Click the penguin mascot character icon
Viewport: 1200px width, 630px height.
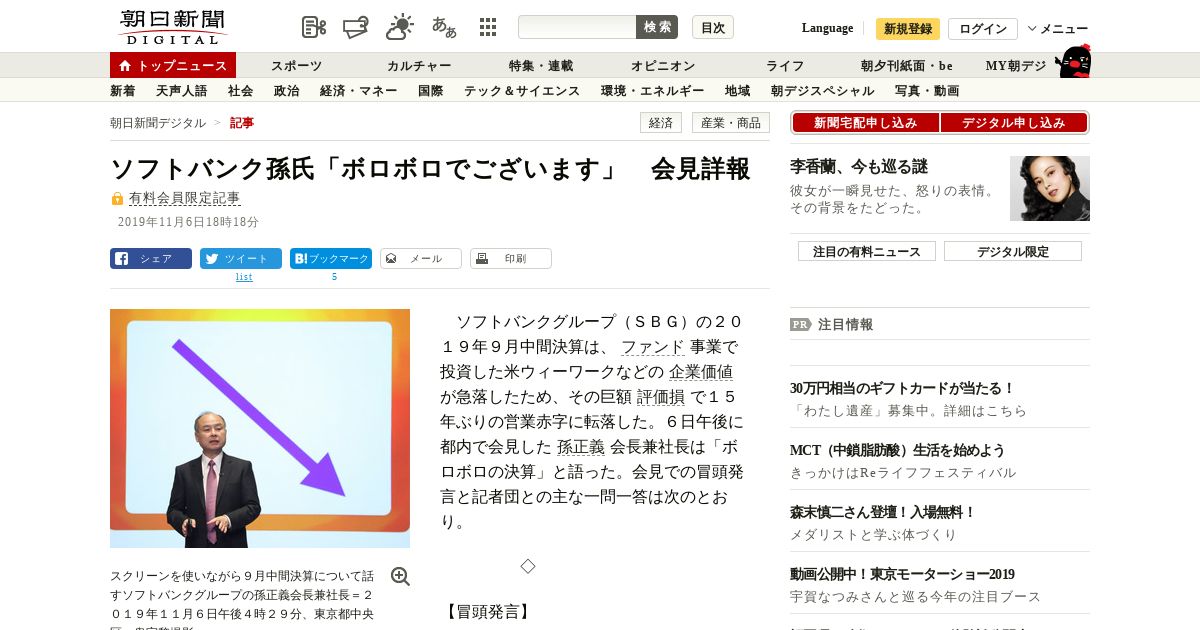pos(1073,62)
